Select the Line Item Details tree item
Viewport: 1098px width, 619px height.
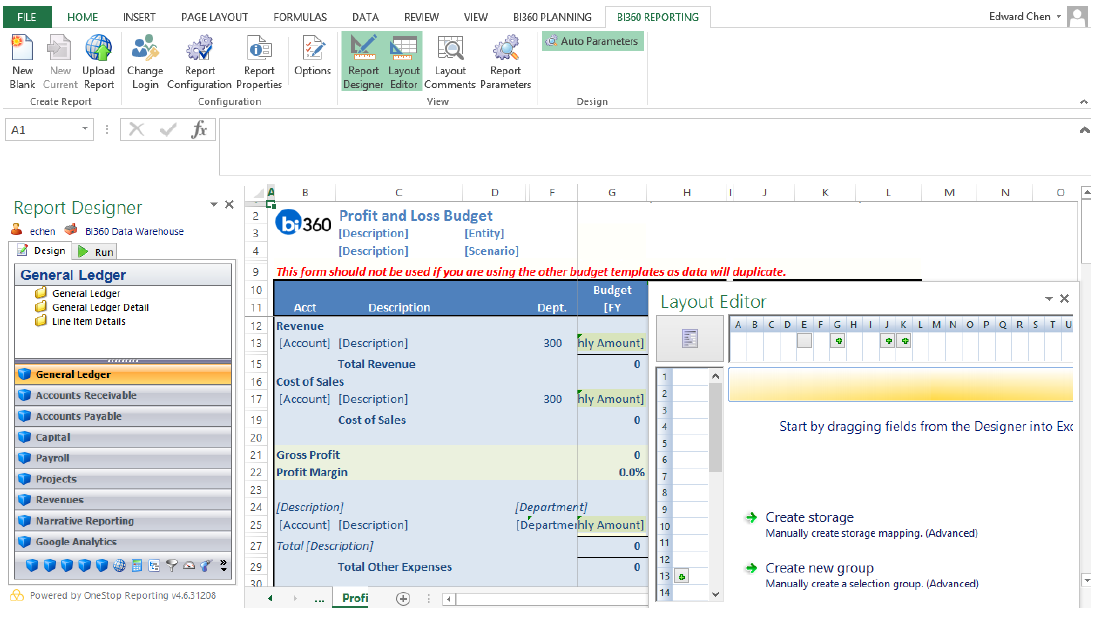[x=88, y=321]
